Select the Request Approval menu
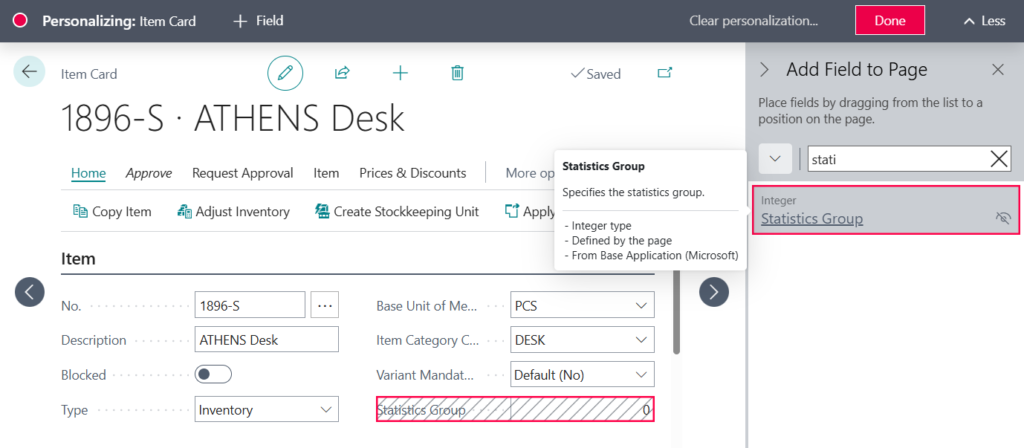Viewport: 1024px width, 448px height. 242,173
